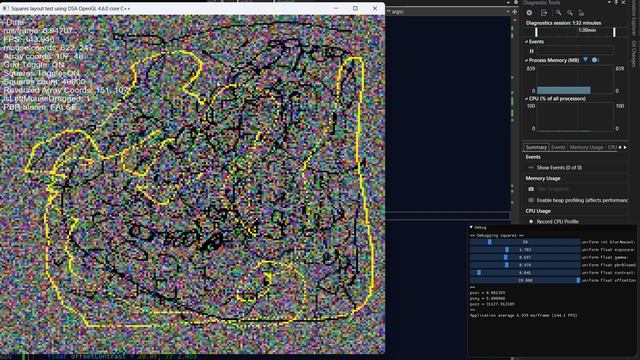Adjust the offsetContrast slider
Image resolution: width=640 pixels, height=360 pixels.
pos(525,280)
